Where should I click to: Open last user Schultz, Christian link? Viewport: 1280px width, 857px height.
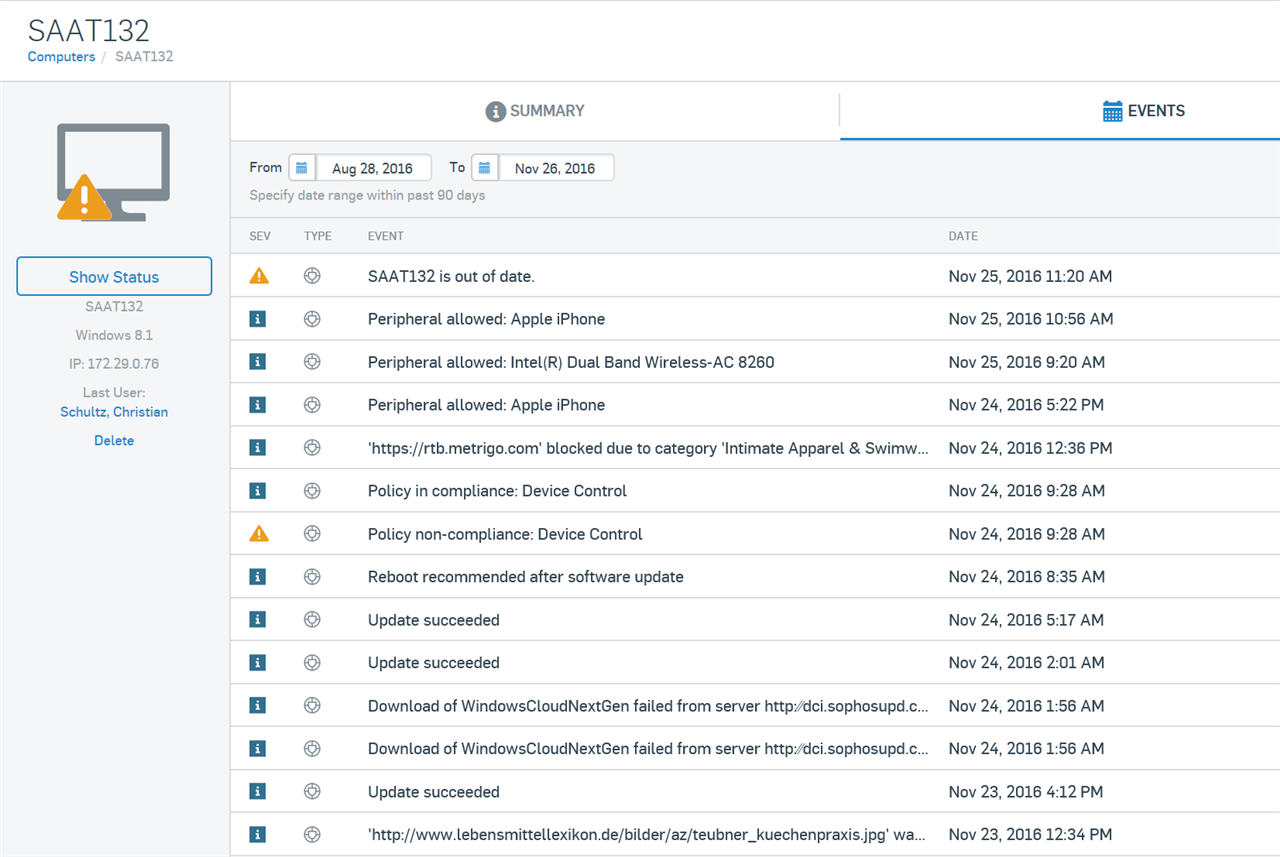coord(114,412)
